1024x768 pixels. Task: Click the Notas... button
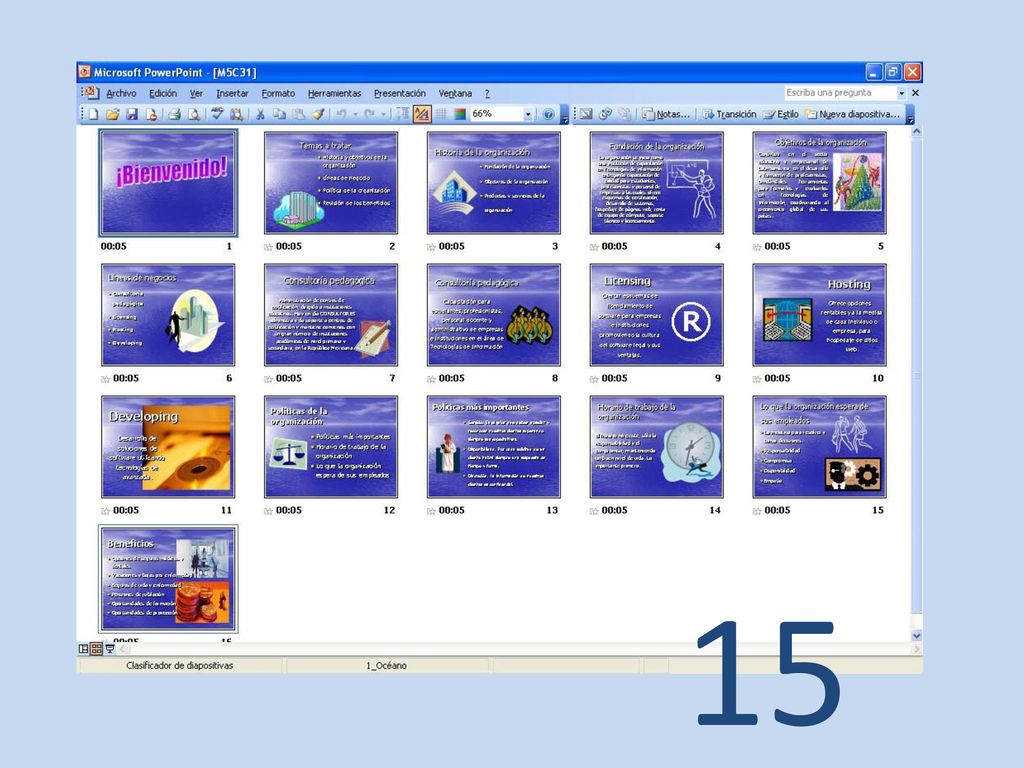click(x=665, y=114)
